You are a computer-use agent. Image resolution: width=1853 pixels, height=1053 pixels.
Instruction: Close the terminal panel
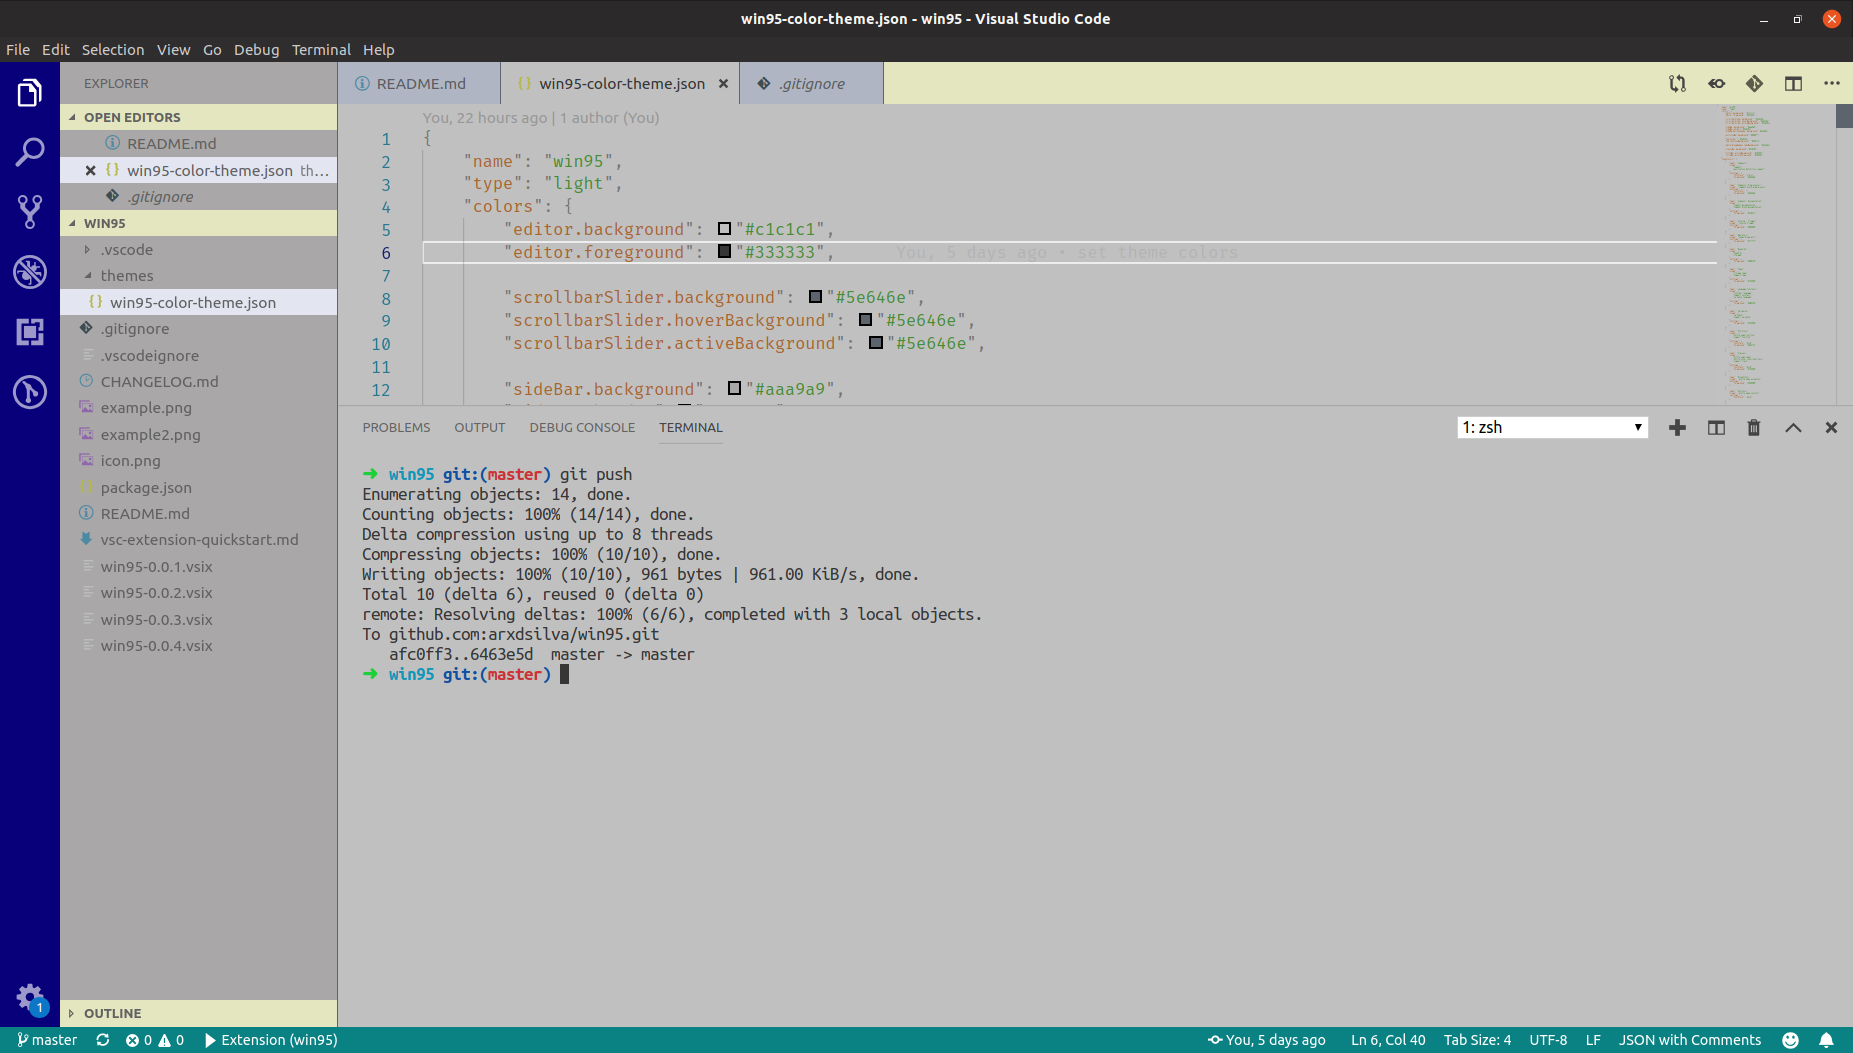tap(1831, 428)
